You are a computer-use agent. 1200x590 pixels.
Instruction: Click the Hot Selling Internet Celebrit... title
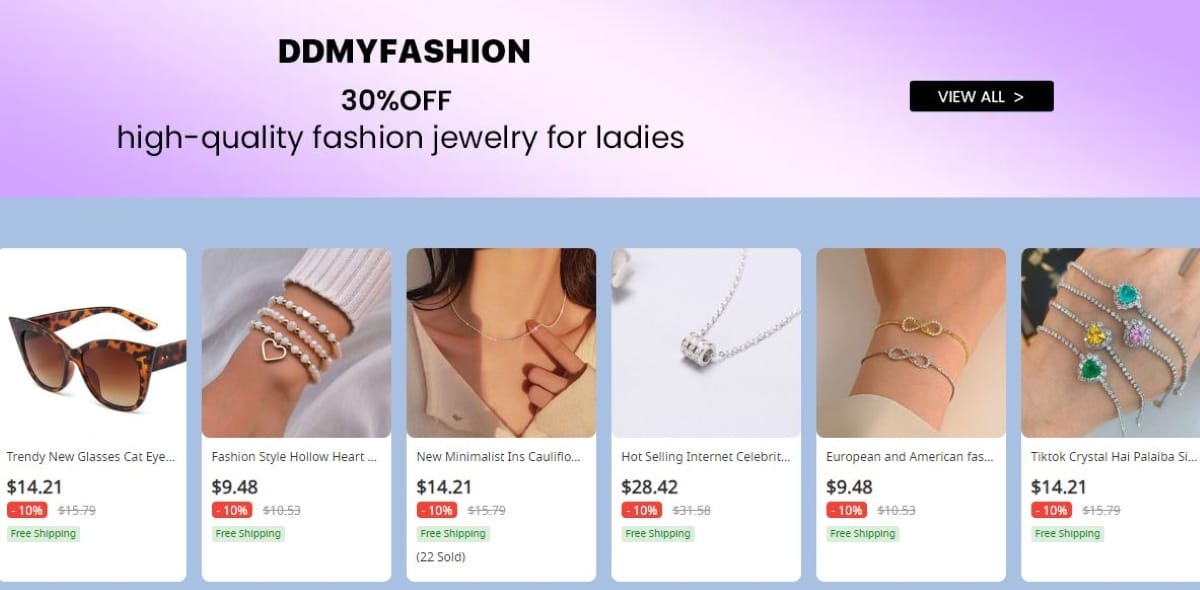click(x=706, y=457)
